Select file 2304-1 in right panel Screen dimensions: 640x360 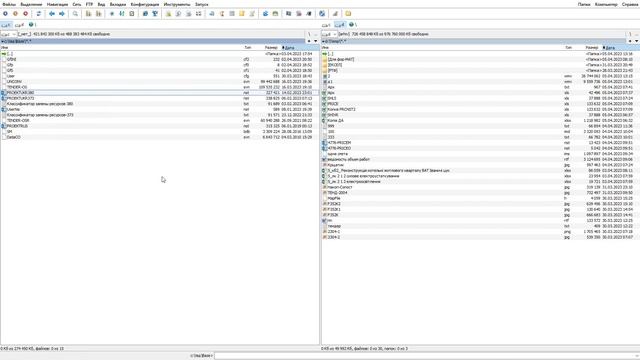pyautogui.click(x=480, y=231)
